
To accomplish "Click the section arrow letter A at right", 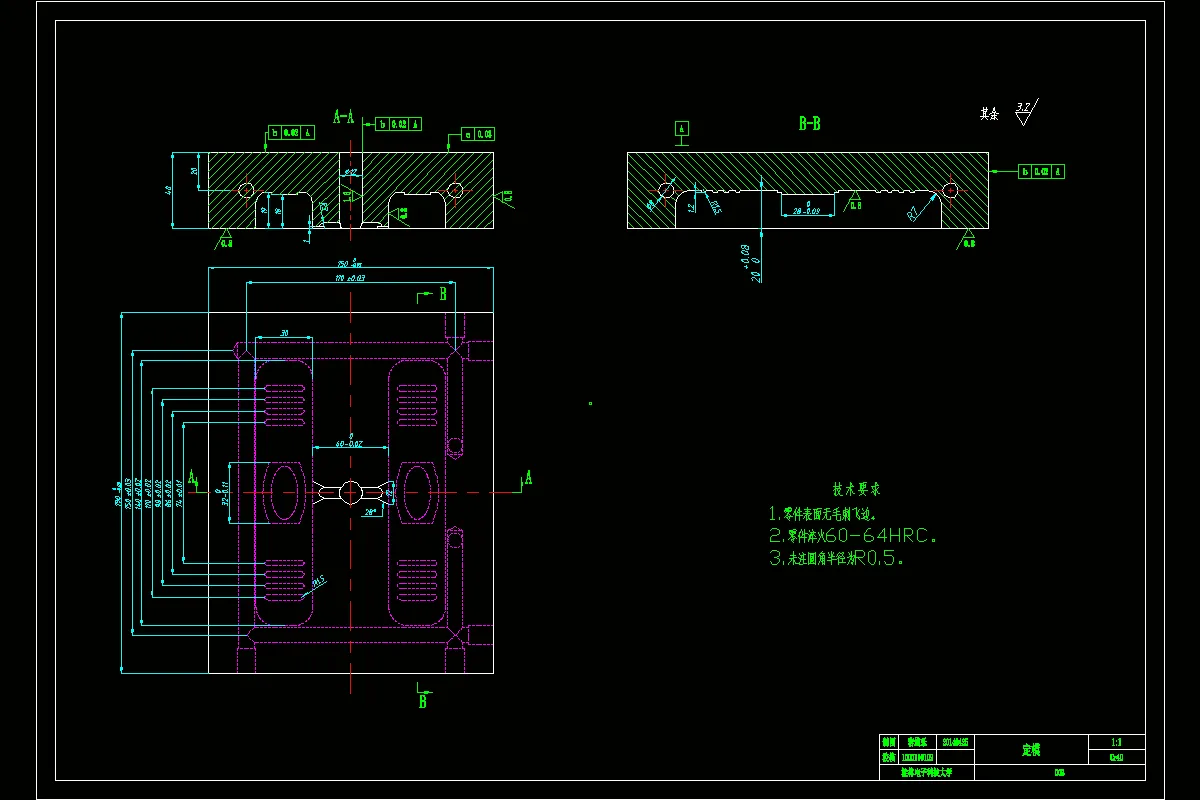I will [528, 478].
